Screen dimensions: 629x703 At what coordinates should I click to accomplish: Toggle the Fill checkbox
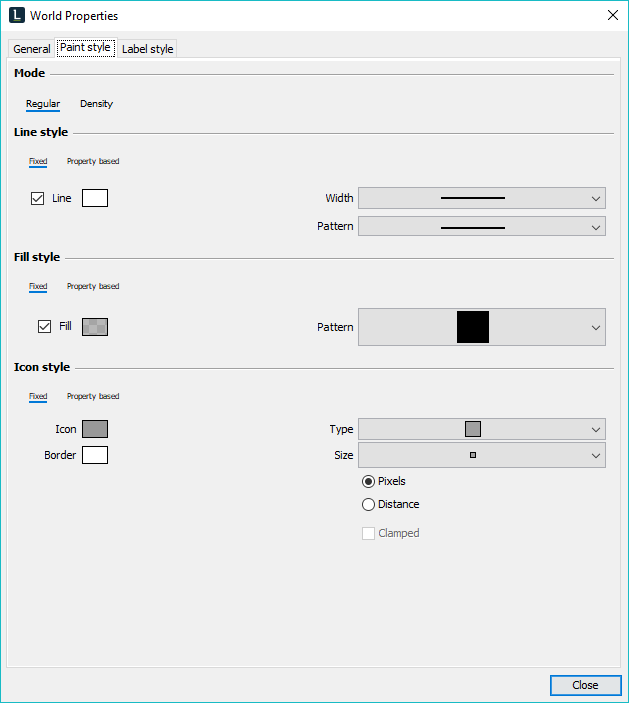coord(44,326)
